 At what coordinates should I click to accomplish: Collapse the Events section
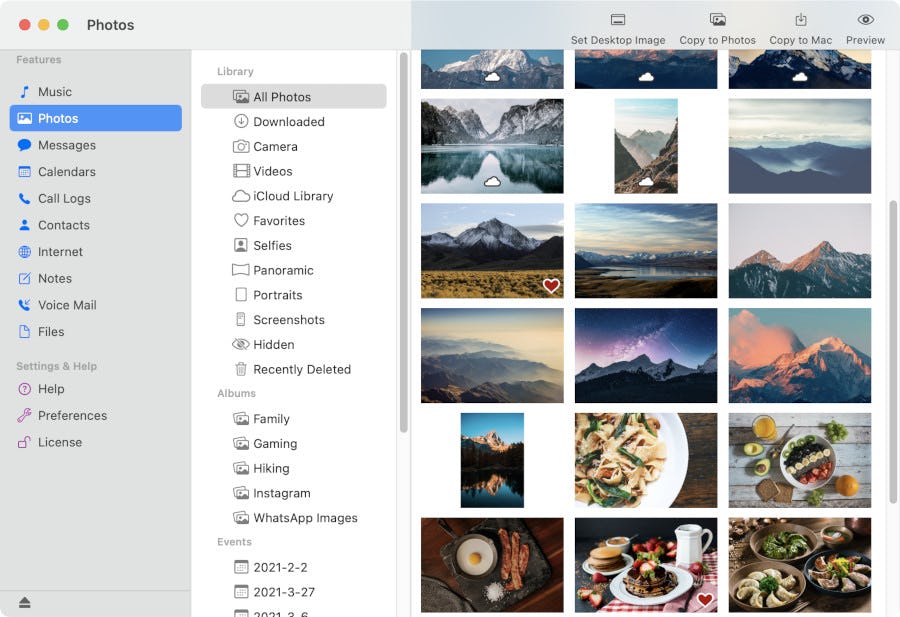click(x=234, y=542)
